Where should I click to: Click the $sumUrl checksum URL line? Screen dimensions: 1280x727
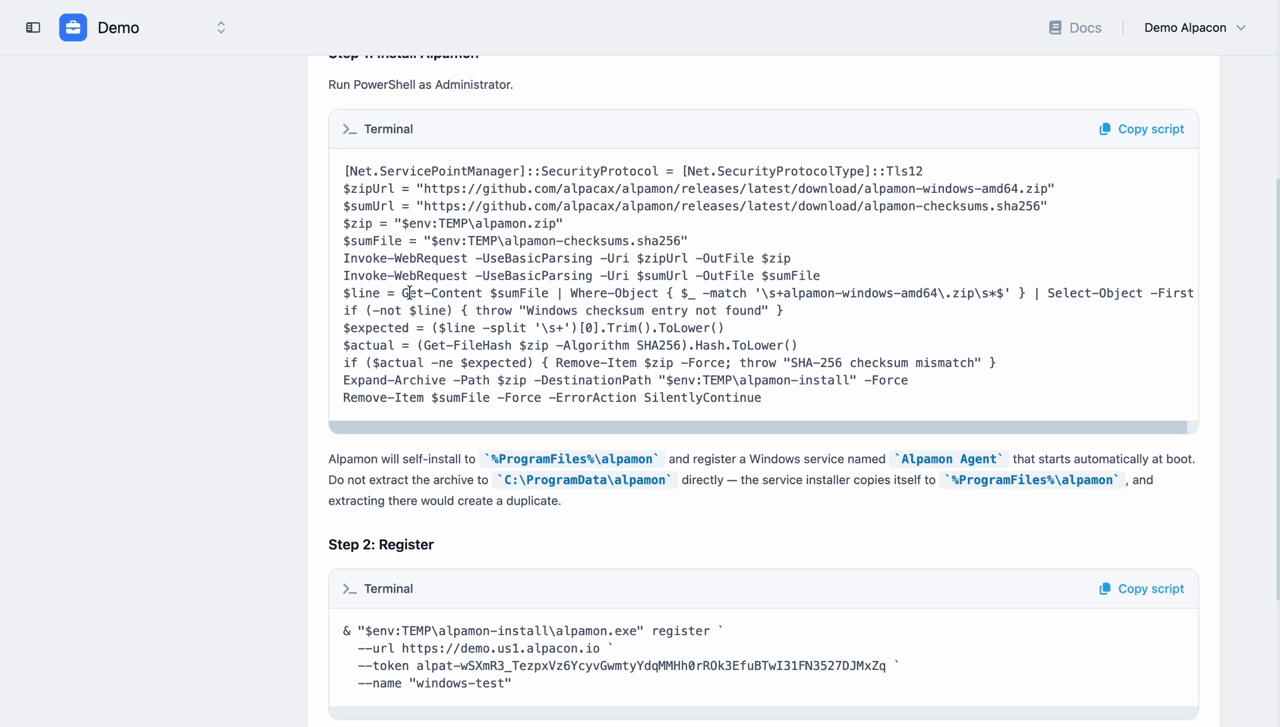695,206
